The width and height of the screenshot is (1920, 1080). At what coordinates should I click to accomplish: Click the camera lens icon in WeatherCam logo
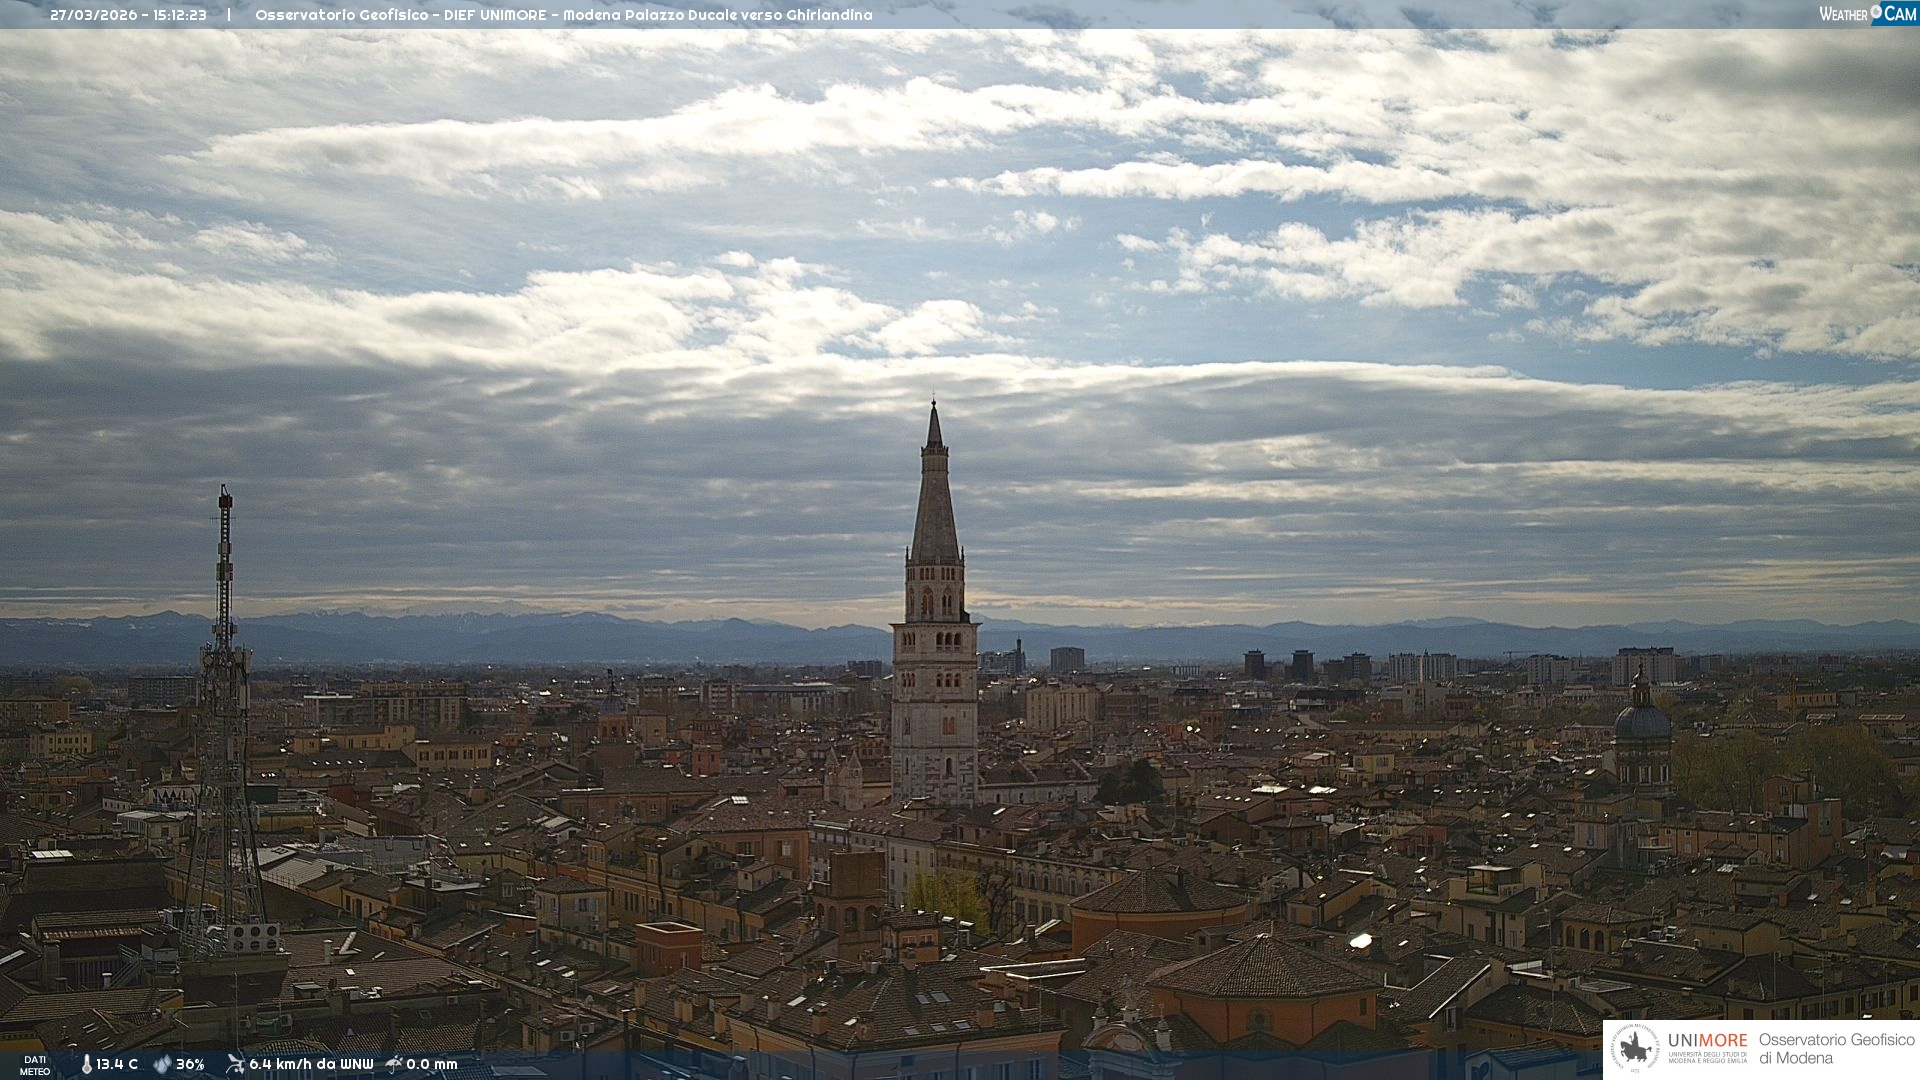[x=1876, y=11]
